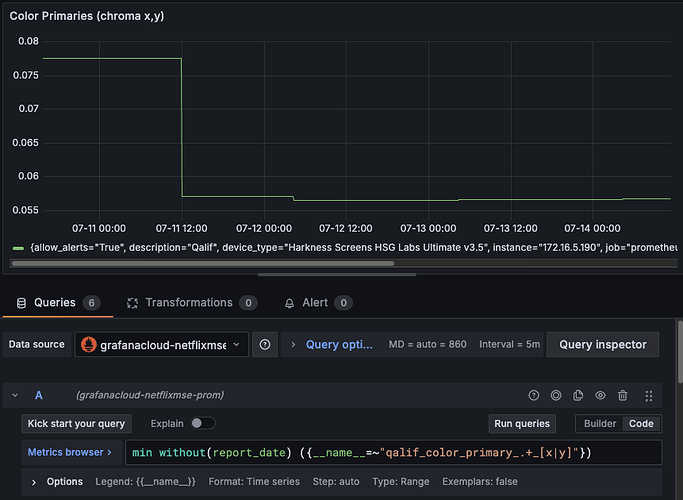This screenshot has height=500, width=683.
Task: Click the Exemplars: false option text
Action: pyautogui.click(x=480, y=482)
